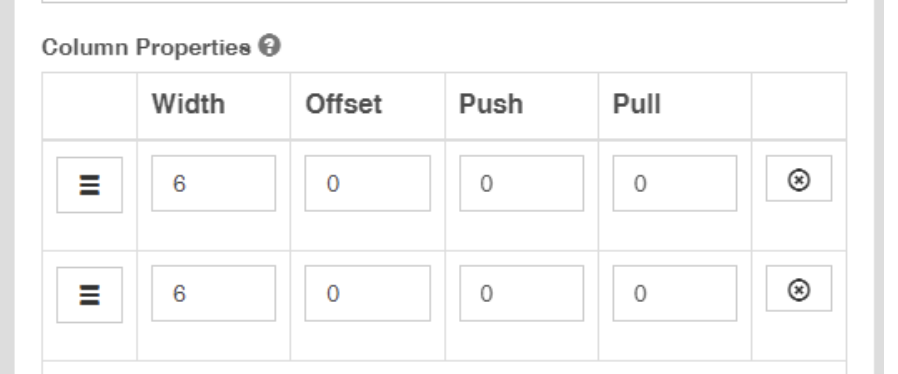
Task: Click the second row Width field
Action: (x=214, y=293)
